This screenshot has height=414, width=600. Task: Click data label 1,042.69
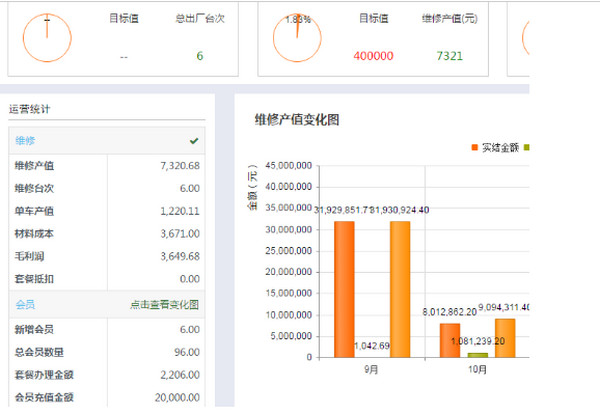(372, 346)
